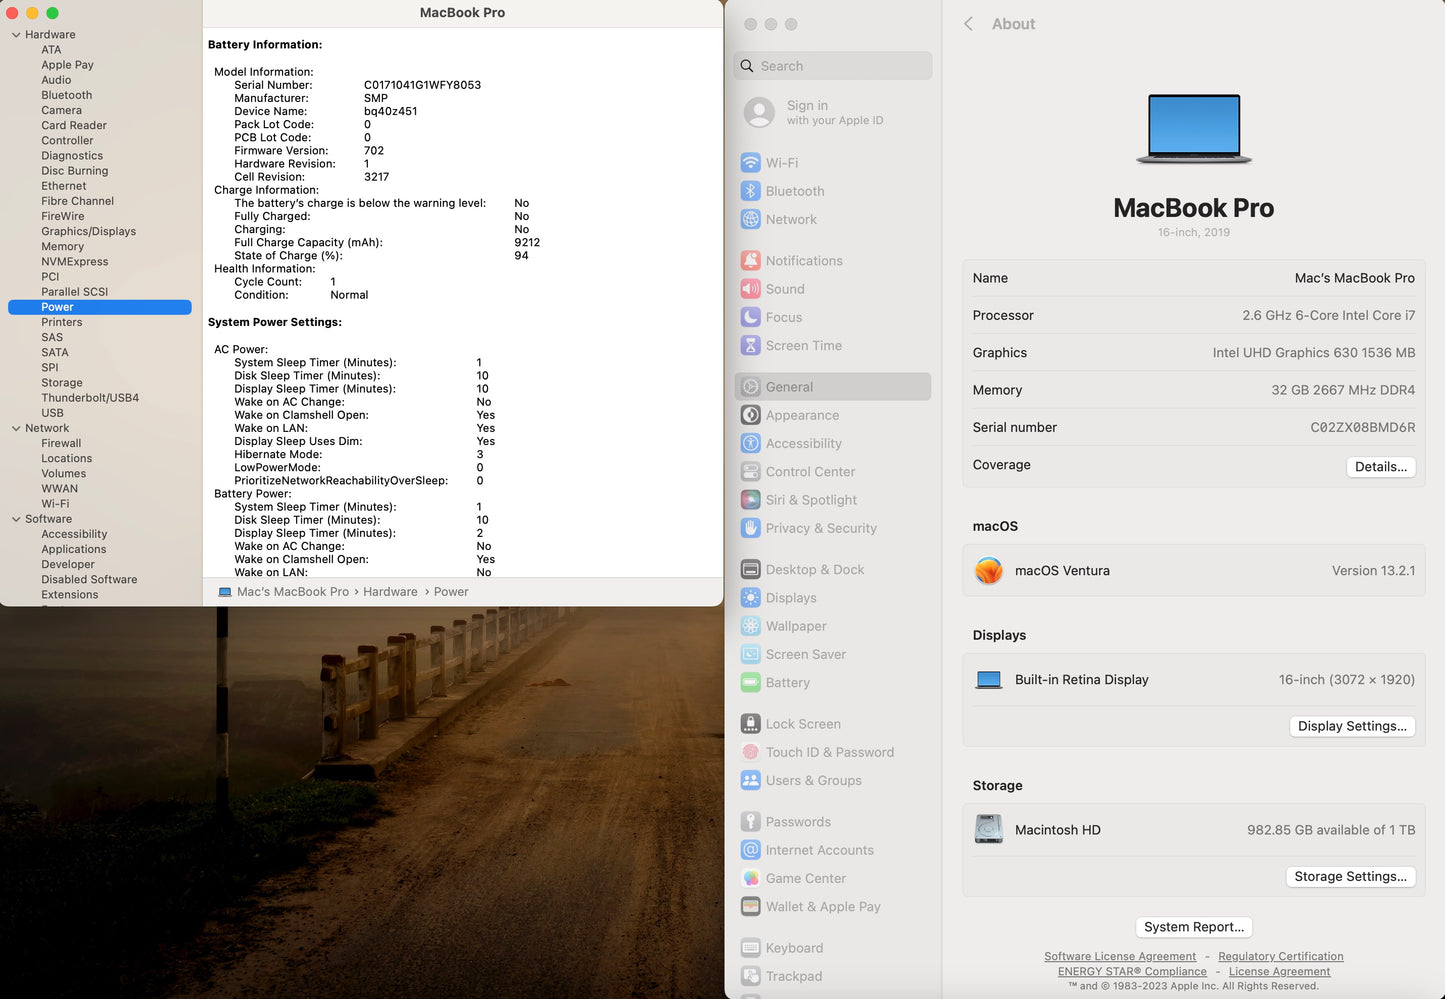Open Touch ID & Password settings
The width and height of the screenshot is (1445, 999).
pyautogui.click(x=829, y=752)
